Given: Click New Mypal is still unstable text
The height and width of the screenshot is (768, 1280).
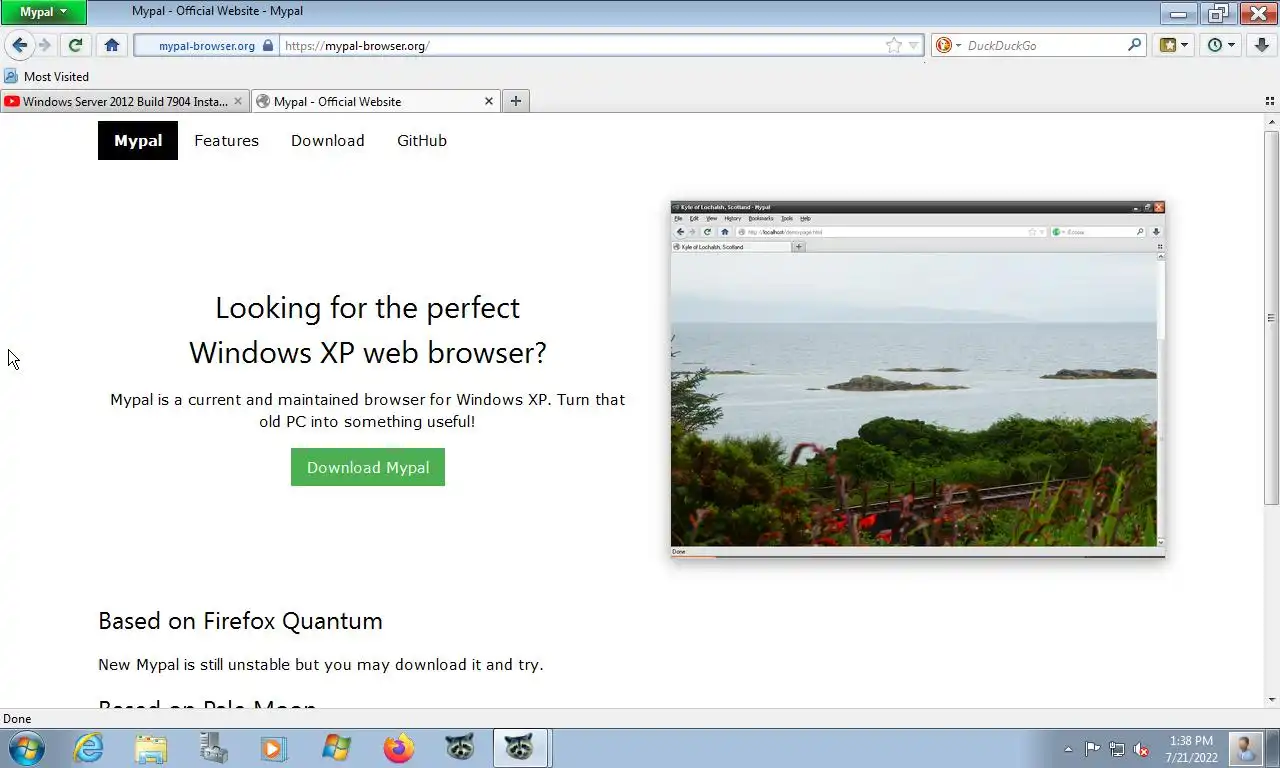Looking at the screenshot, I should point(321,665).
